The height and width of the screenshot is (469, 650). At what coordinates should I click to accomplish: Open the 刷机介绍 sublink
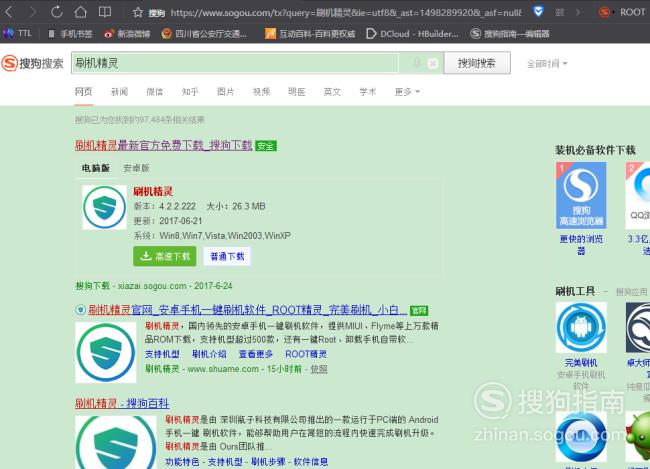(209, 354)
